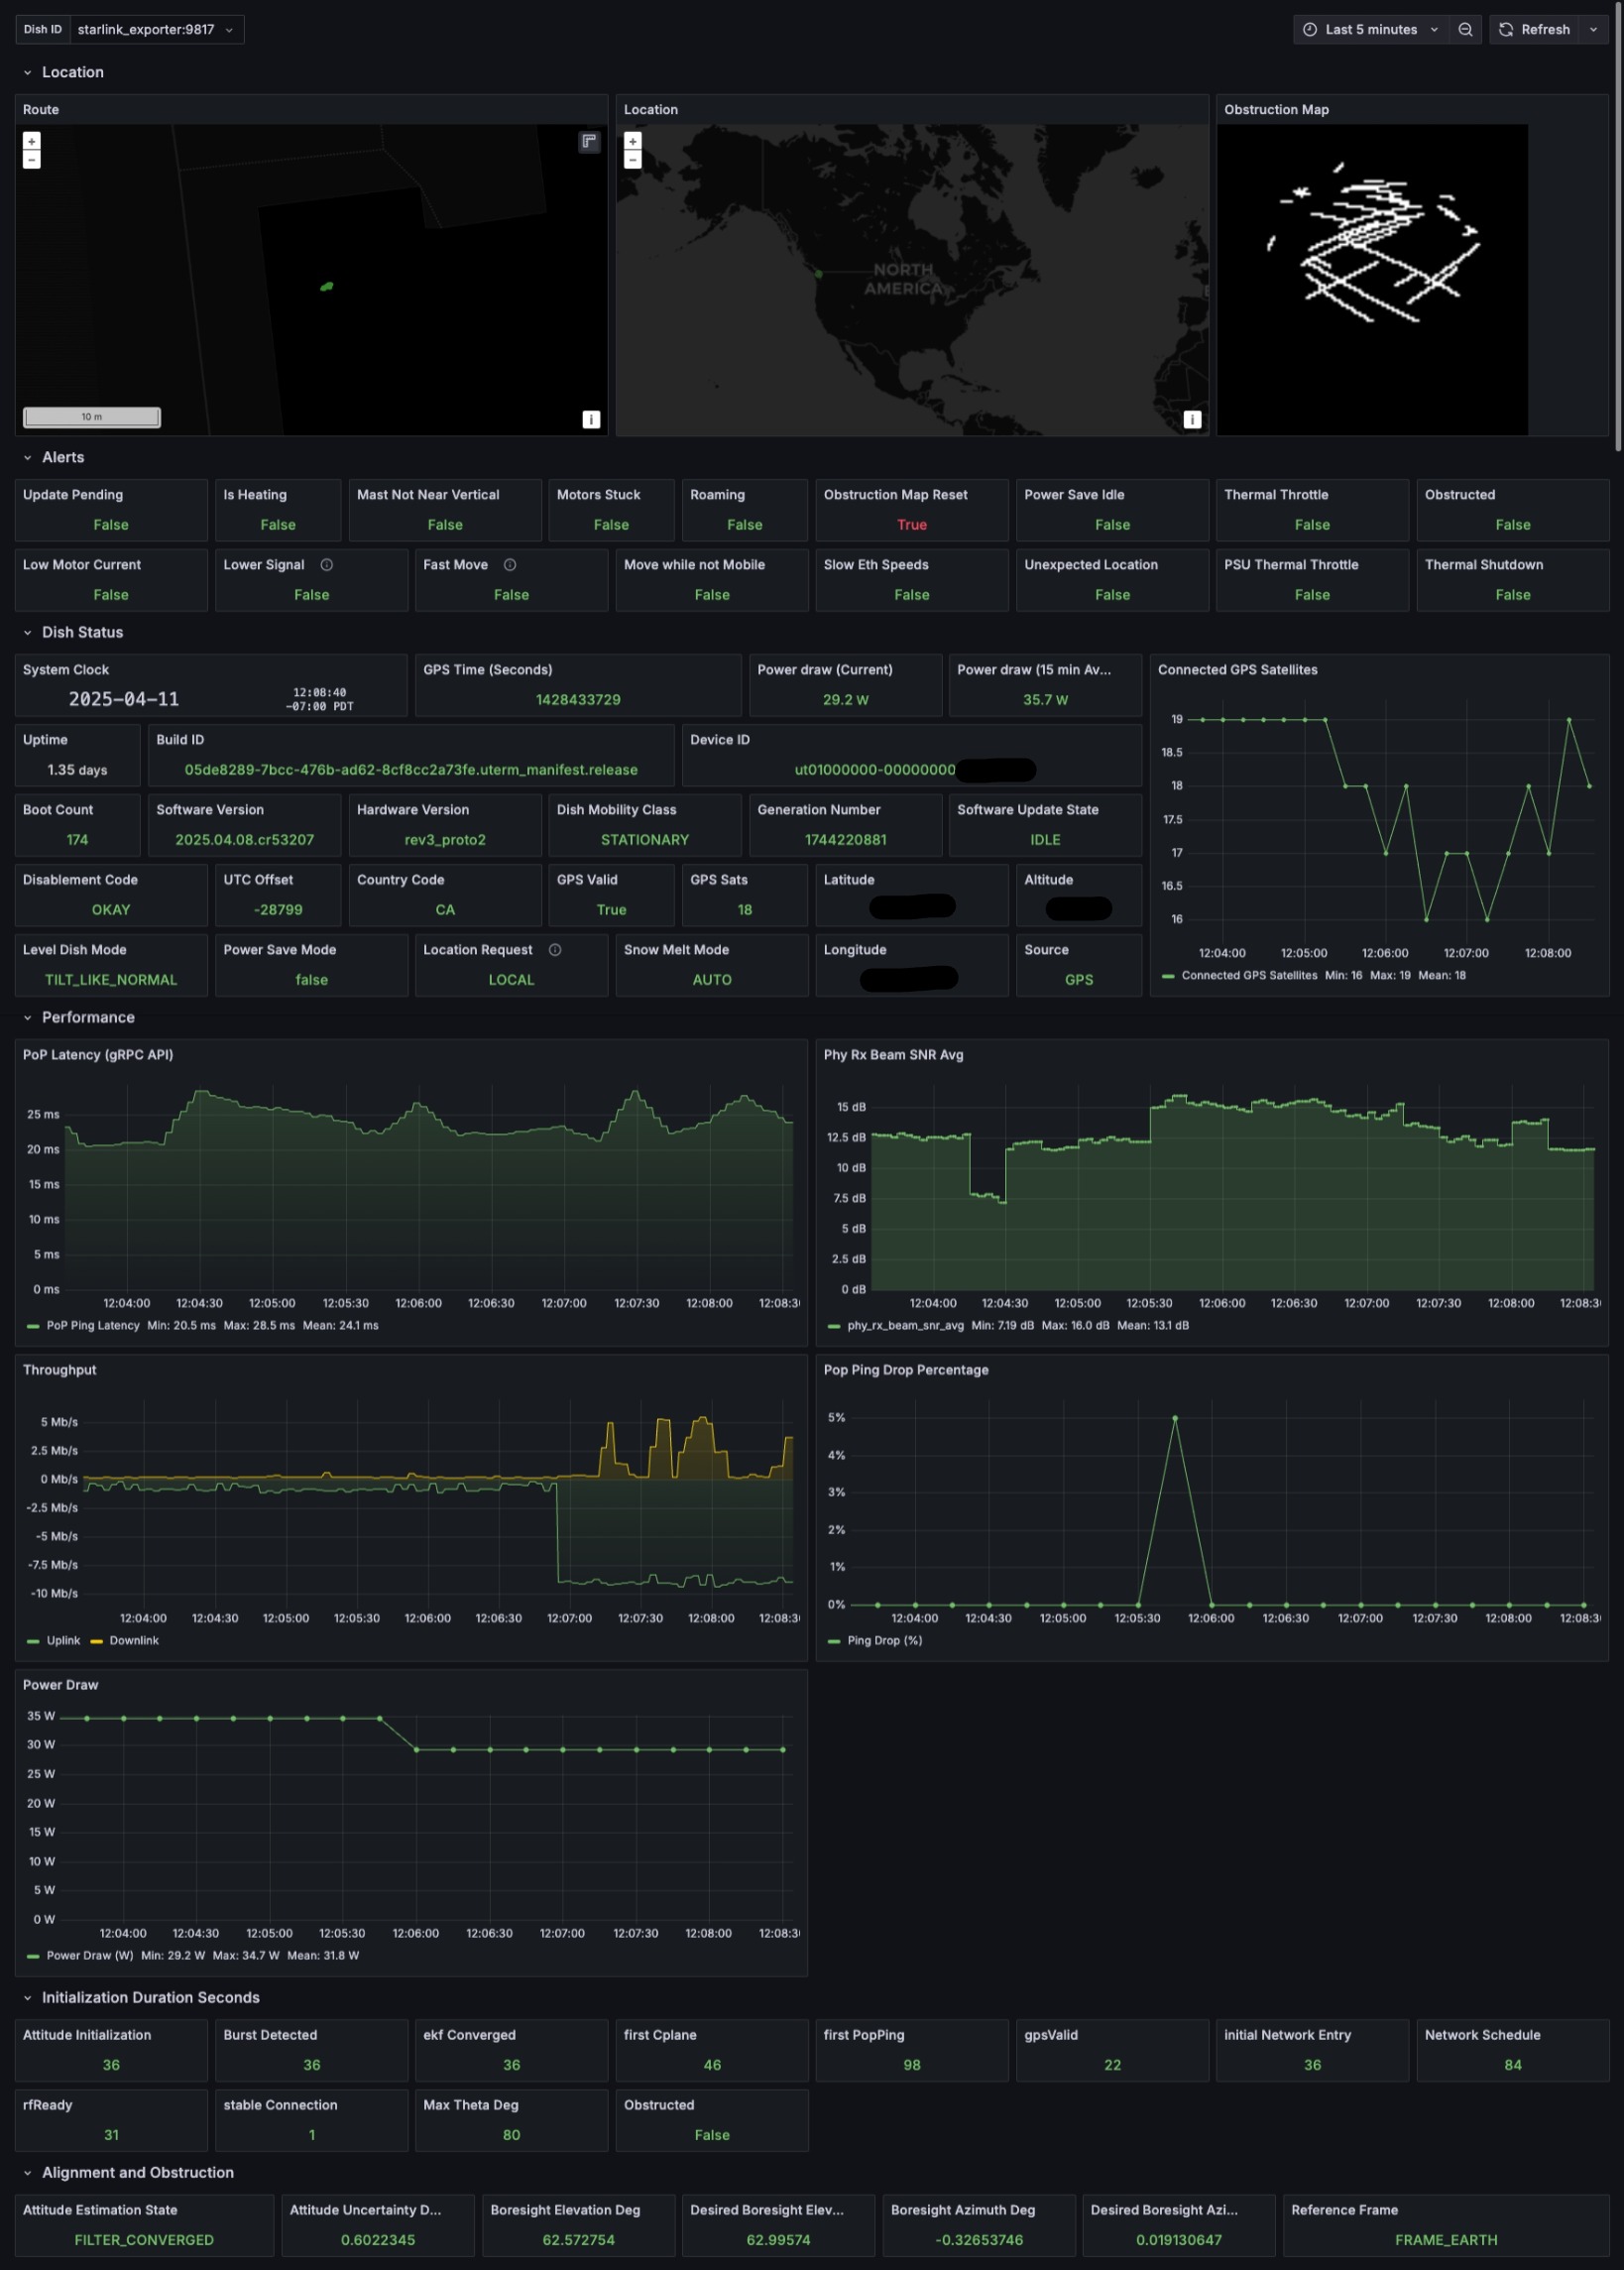Click the Throughput panel title
The image size is (1624, 2270).
pos(60,1370)
